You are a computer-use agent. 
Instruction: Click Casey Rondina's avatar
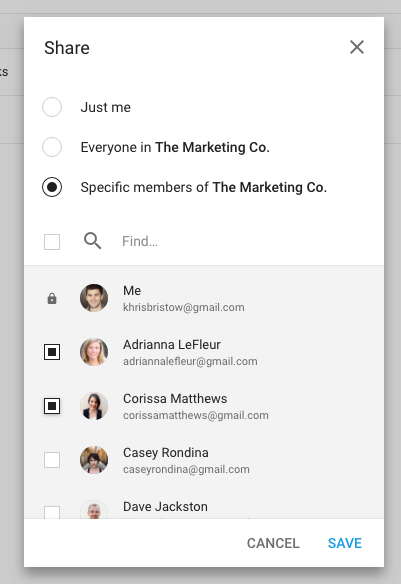pos(94,460)
